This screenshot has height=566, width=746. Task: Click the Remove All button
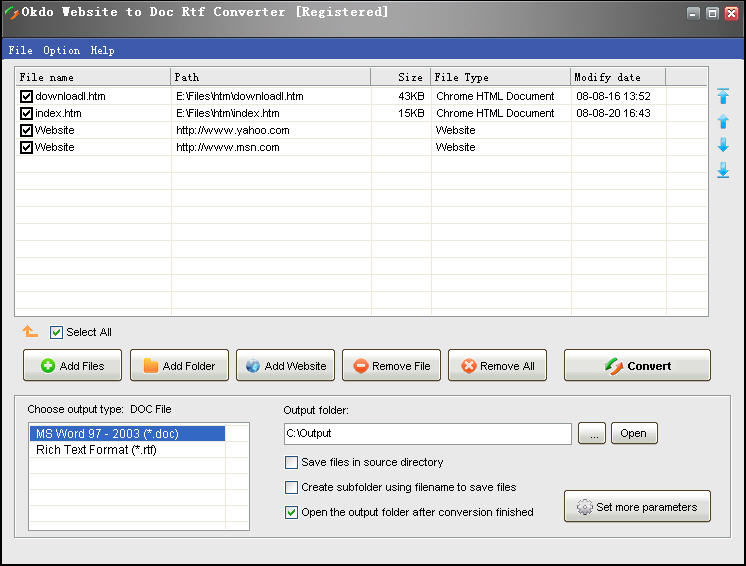497,365
